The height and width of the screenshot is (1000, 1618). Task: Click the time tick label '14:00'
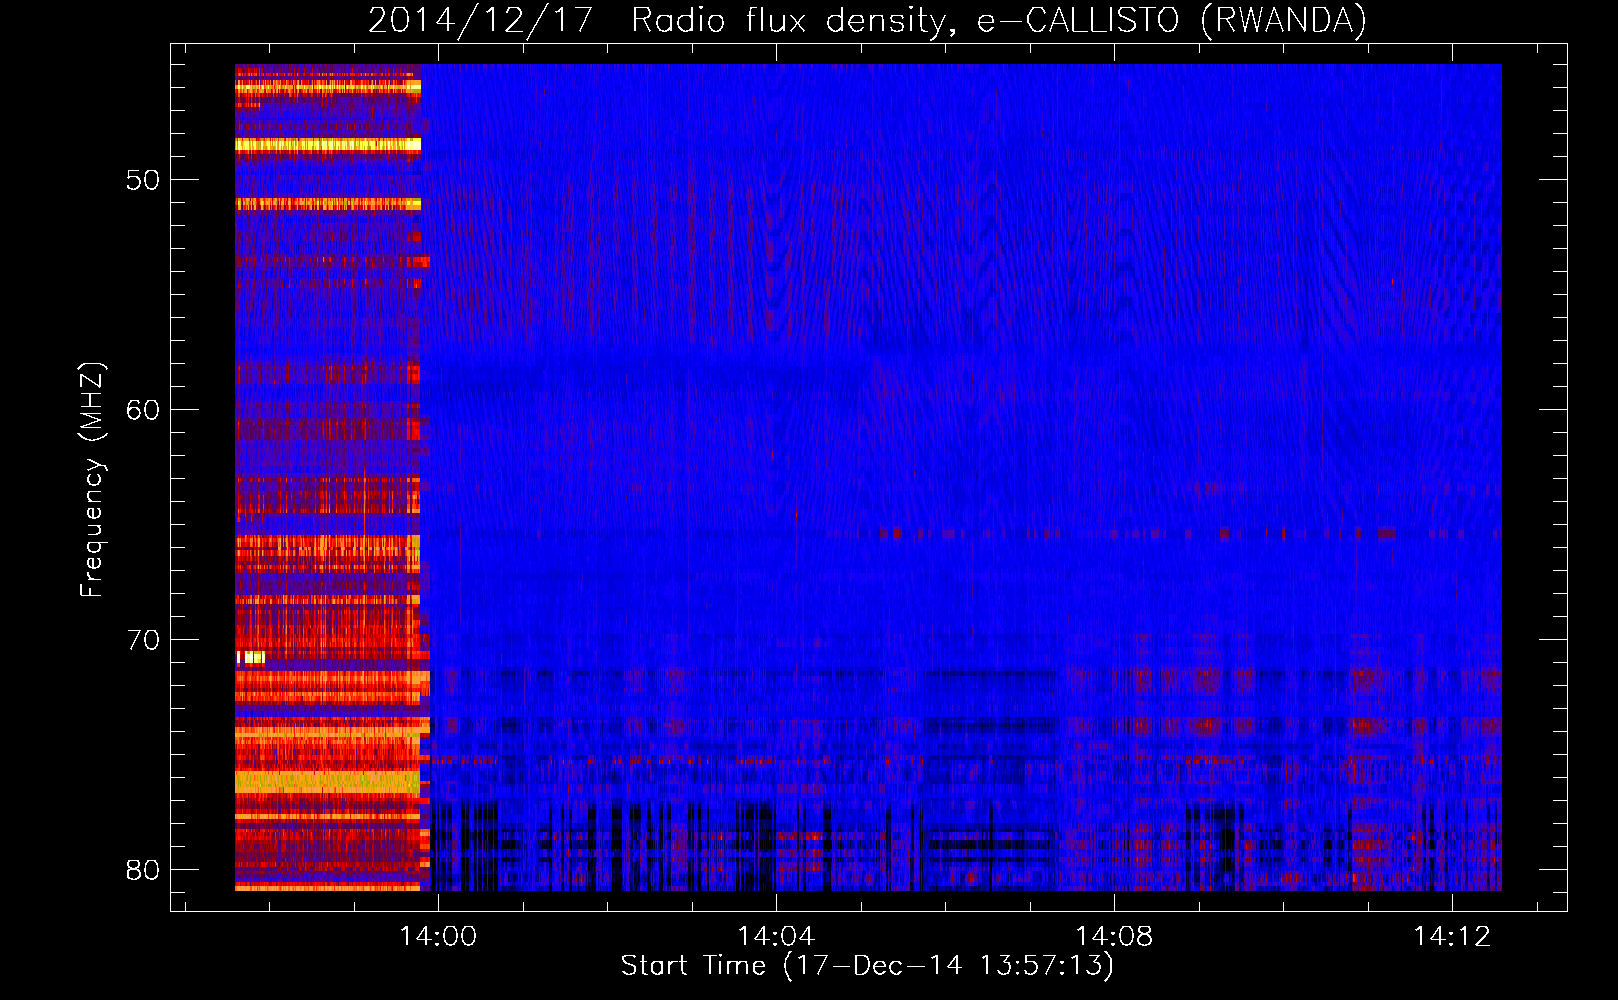[438, 937]
